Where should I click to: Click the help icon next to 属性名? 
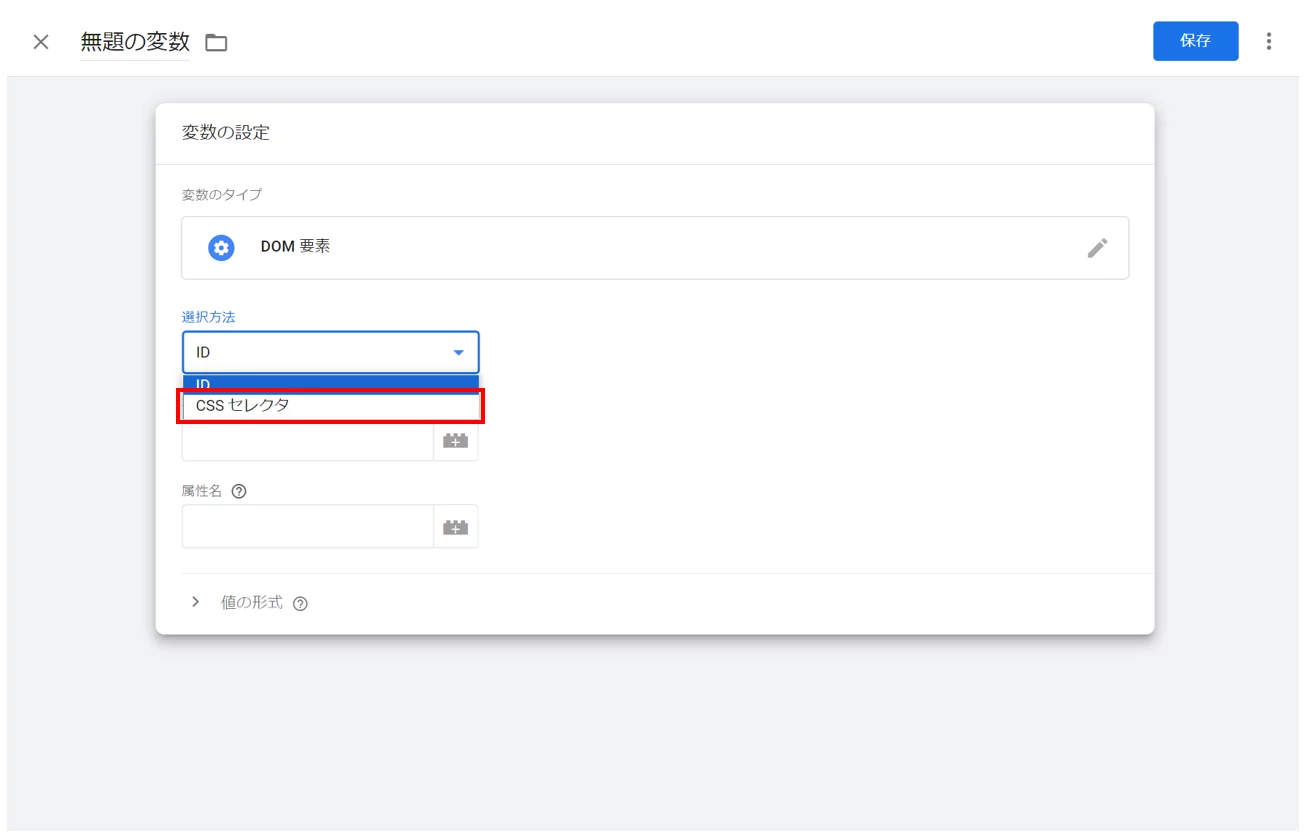coord(239,491)
